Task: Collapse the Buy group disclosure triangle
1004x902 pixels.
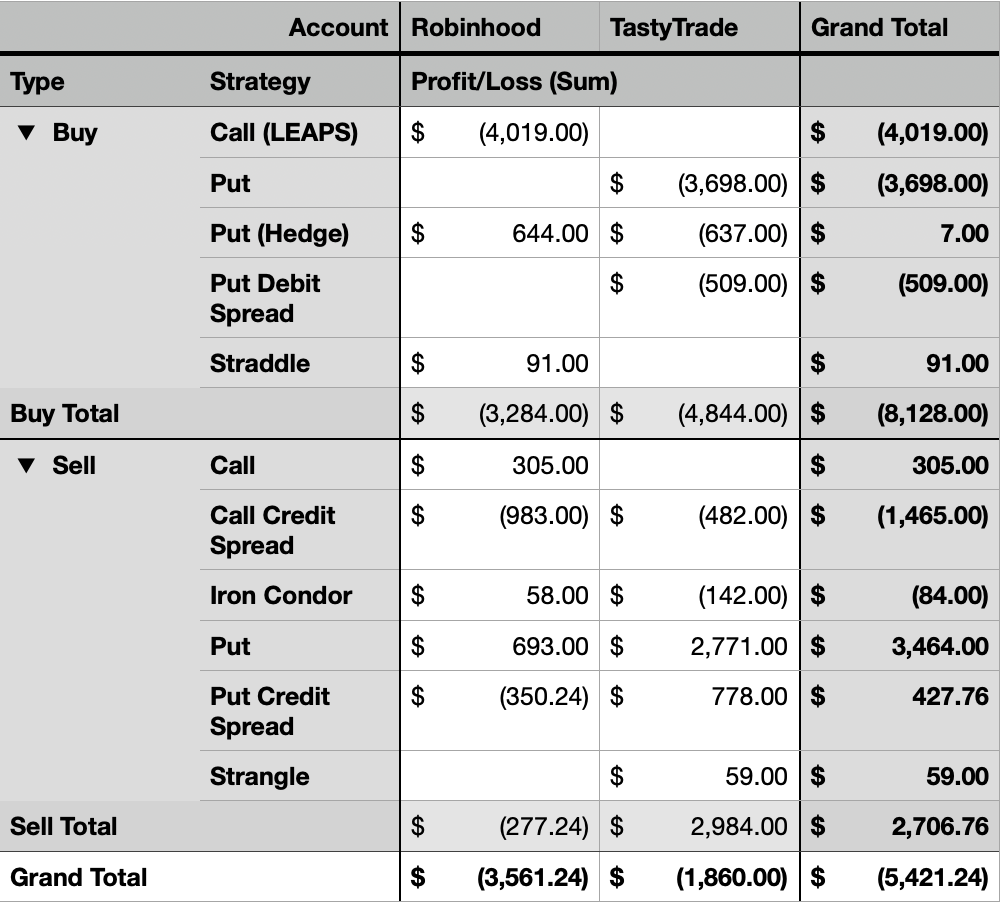Action: coord(27,133)
